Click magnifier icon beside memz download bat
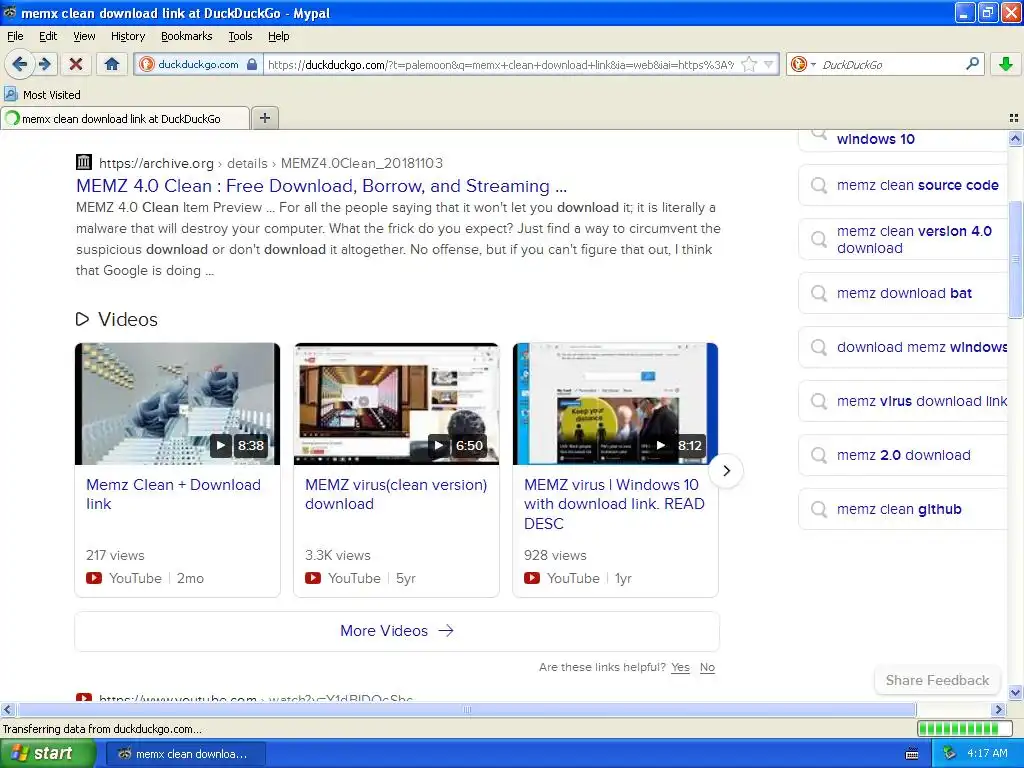The height and width of the screenshot is (768, 1024). coord(819,293)
